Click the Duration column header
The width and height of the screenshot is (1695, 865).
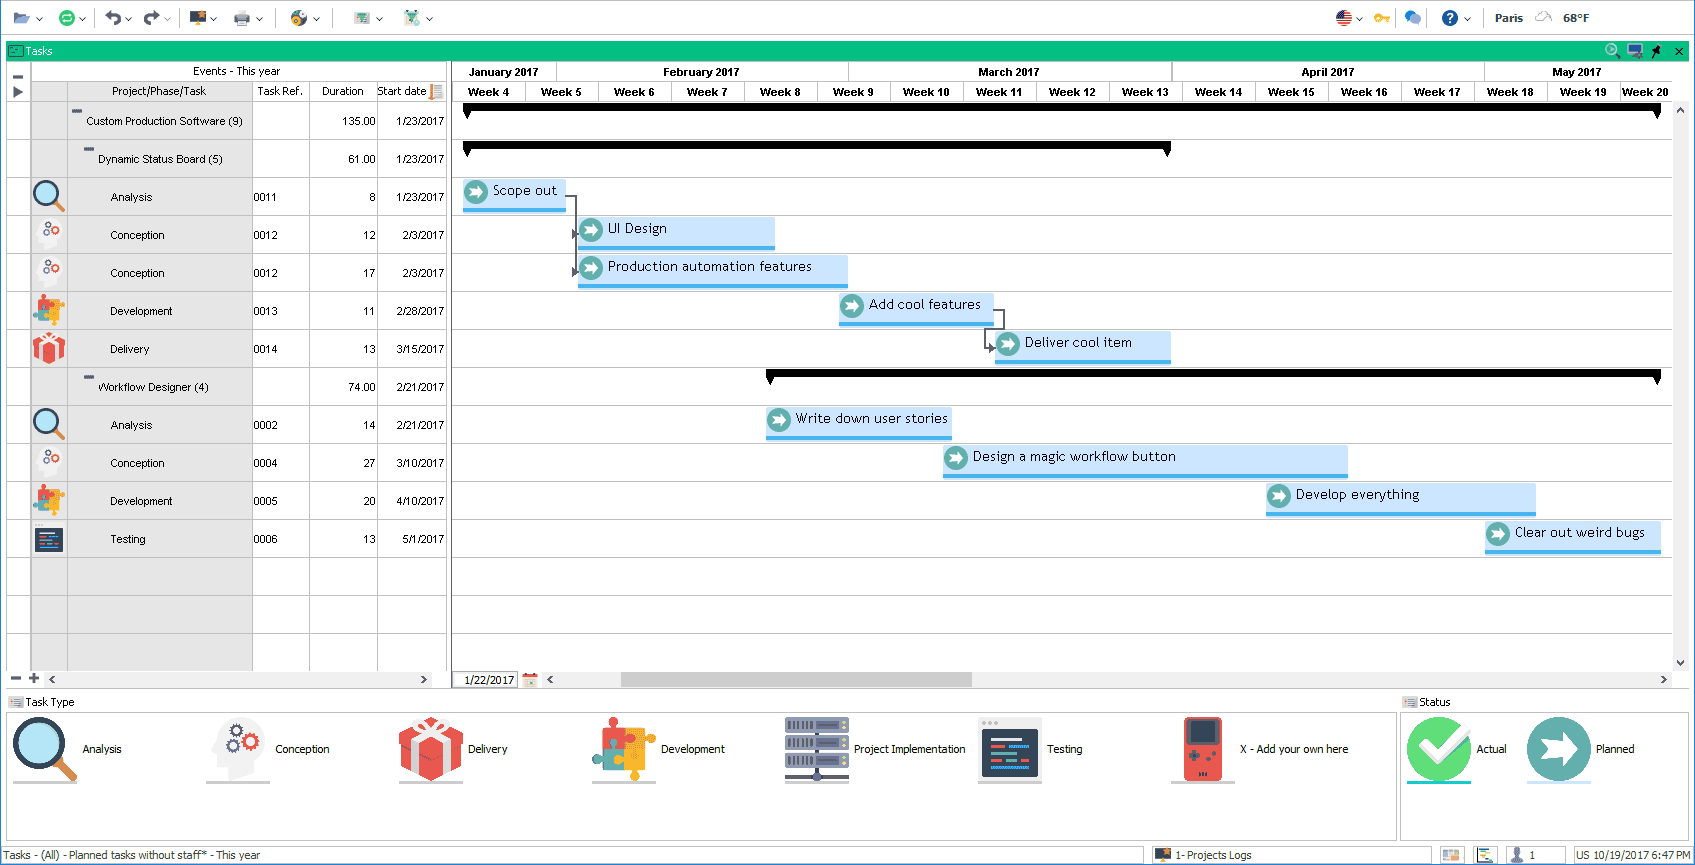point(343,91)
